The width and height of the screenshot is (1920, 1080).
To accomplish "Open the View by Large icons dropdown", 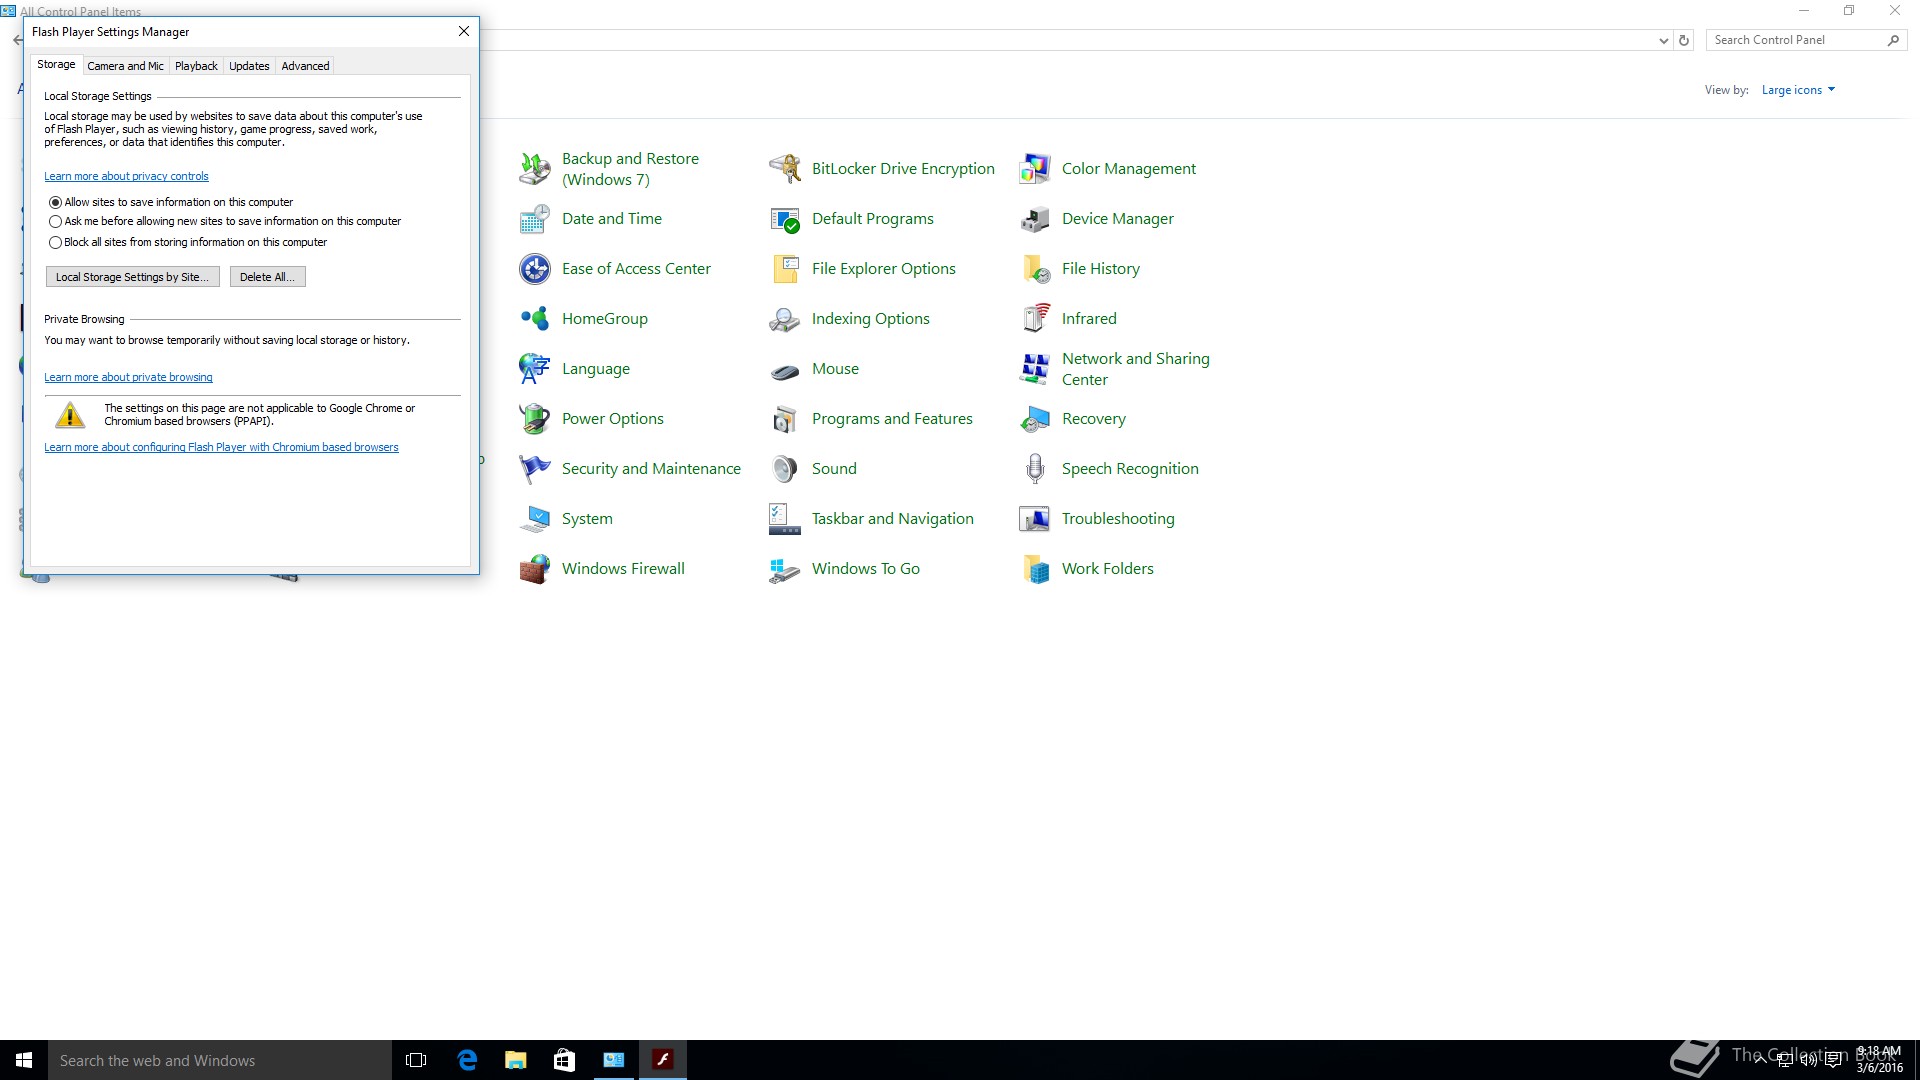I will 1798,90.
